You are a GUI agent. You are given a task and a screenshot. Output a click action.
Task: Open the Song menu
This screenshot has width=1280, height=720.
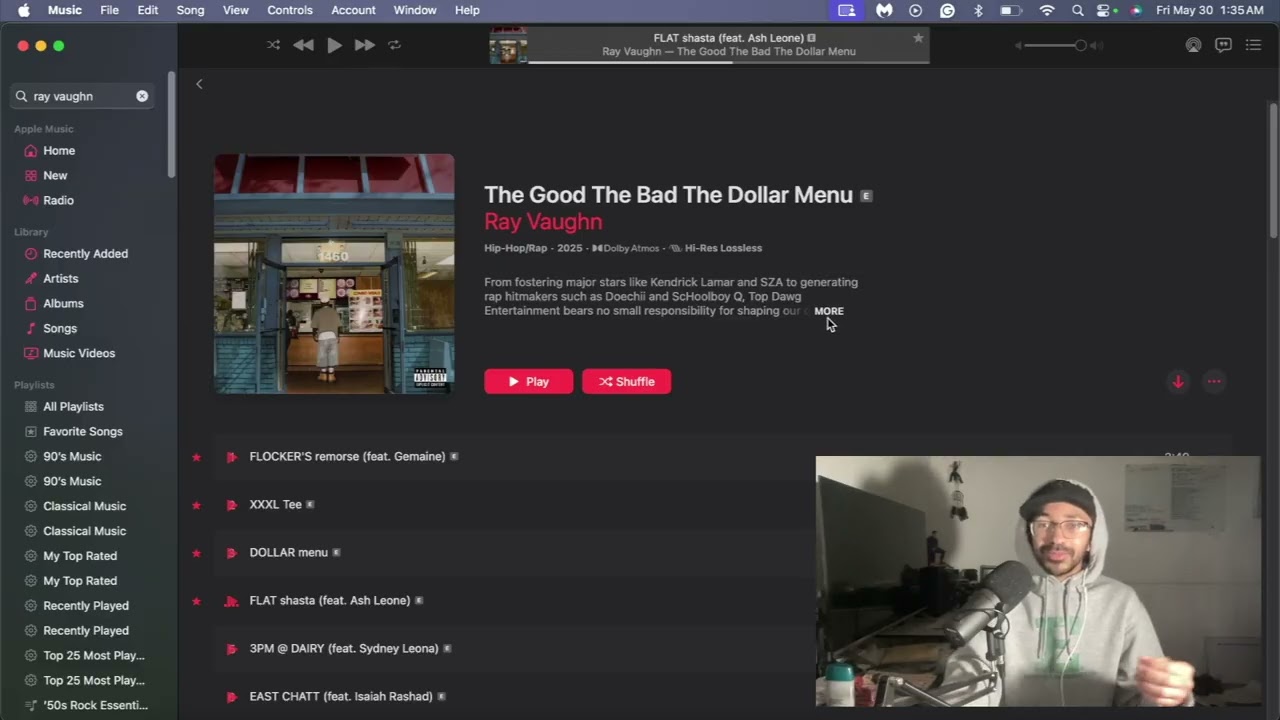click(190, 10)
